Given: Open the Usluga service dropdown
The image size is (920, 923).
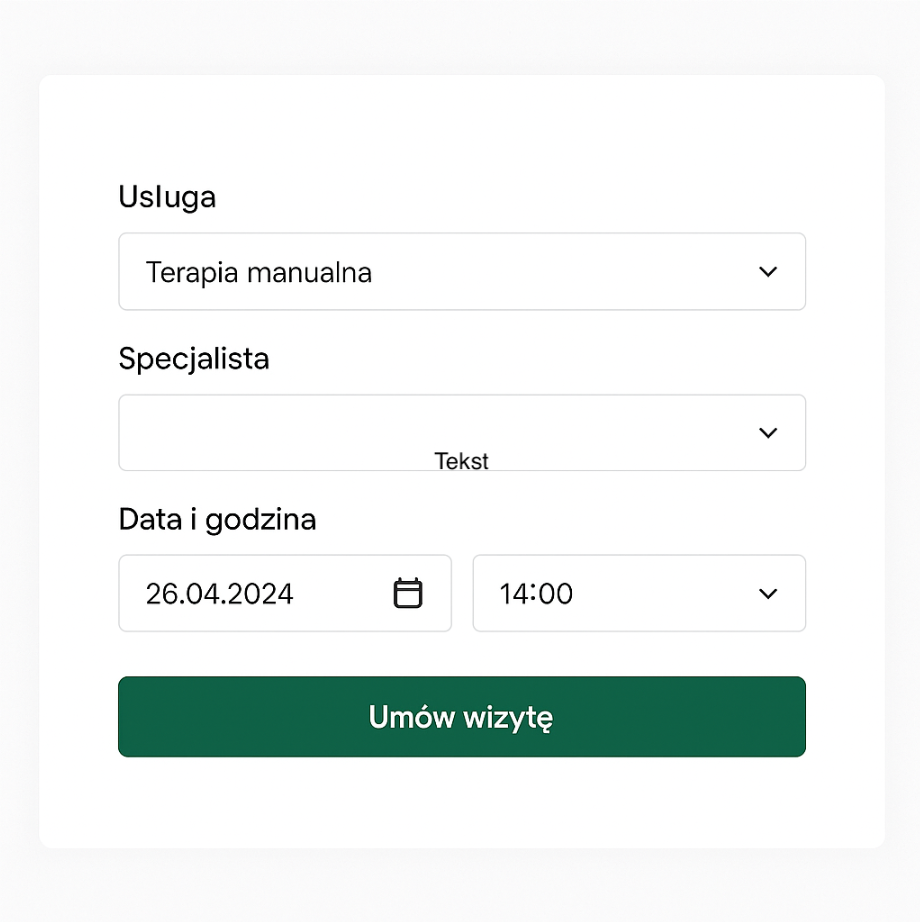Looking at the screenshot, I should (x=461, y=272).
